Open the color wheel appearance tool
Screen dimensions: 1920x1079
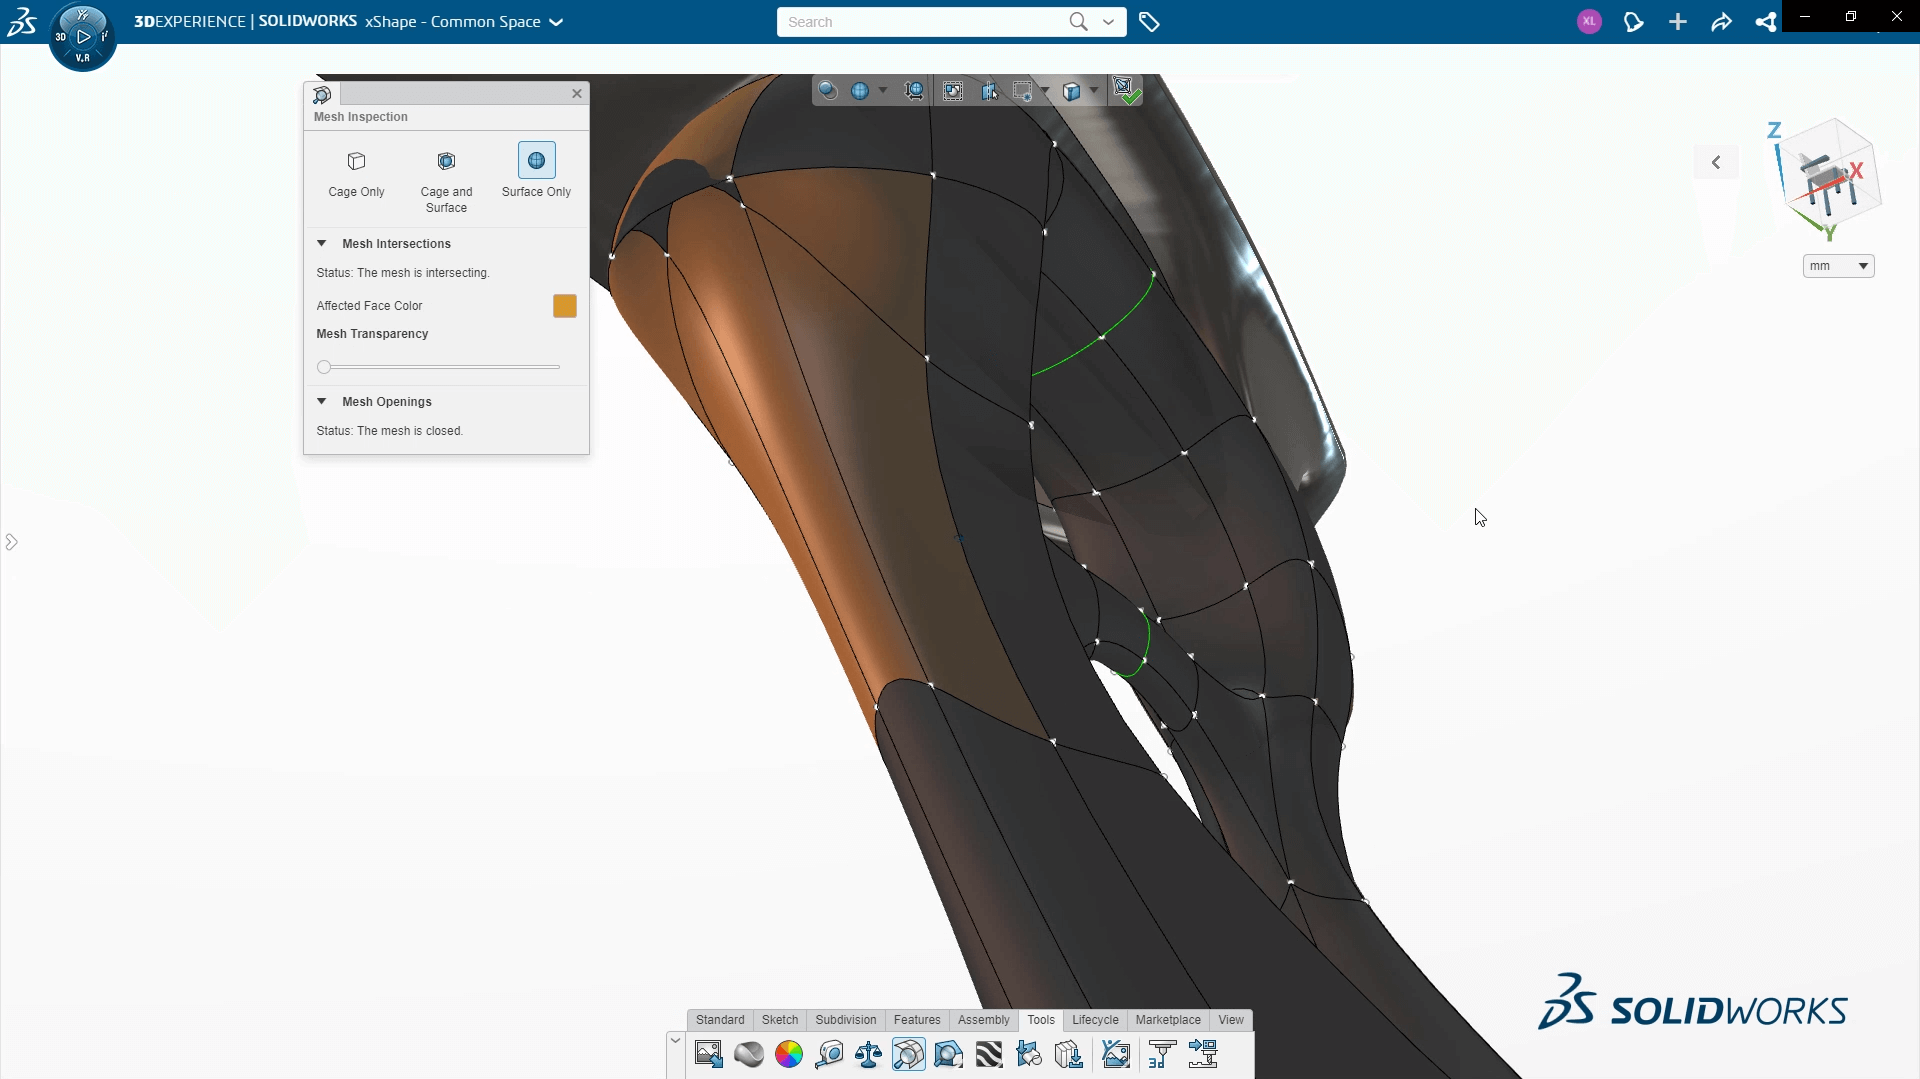[x=789, y=1054]
